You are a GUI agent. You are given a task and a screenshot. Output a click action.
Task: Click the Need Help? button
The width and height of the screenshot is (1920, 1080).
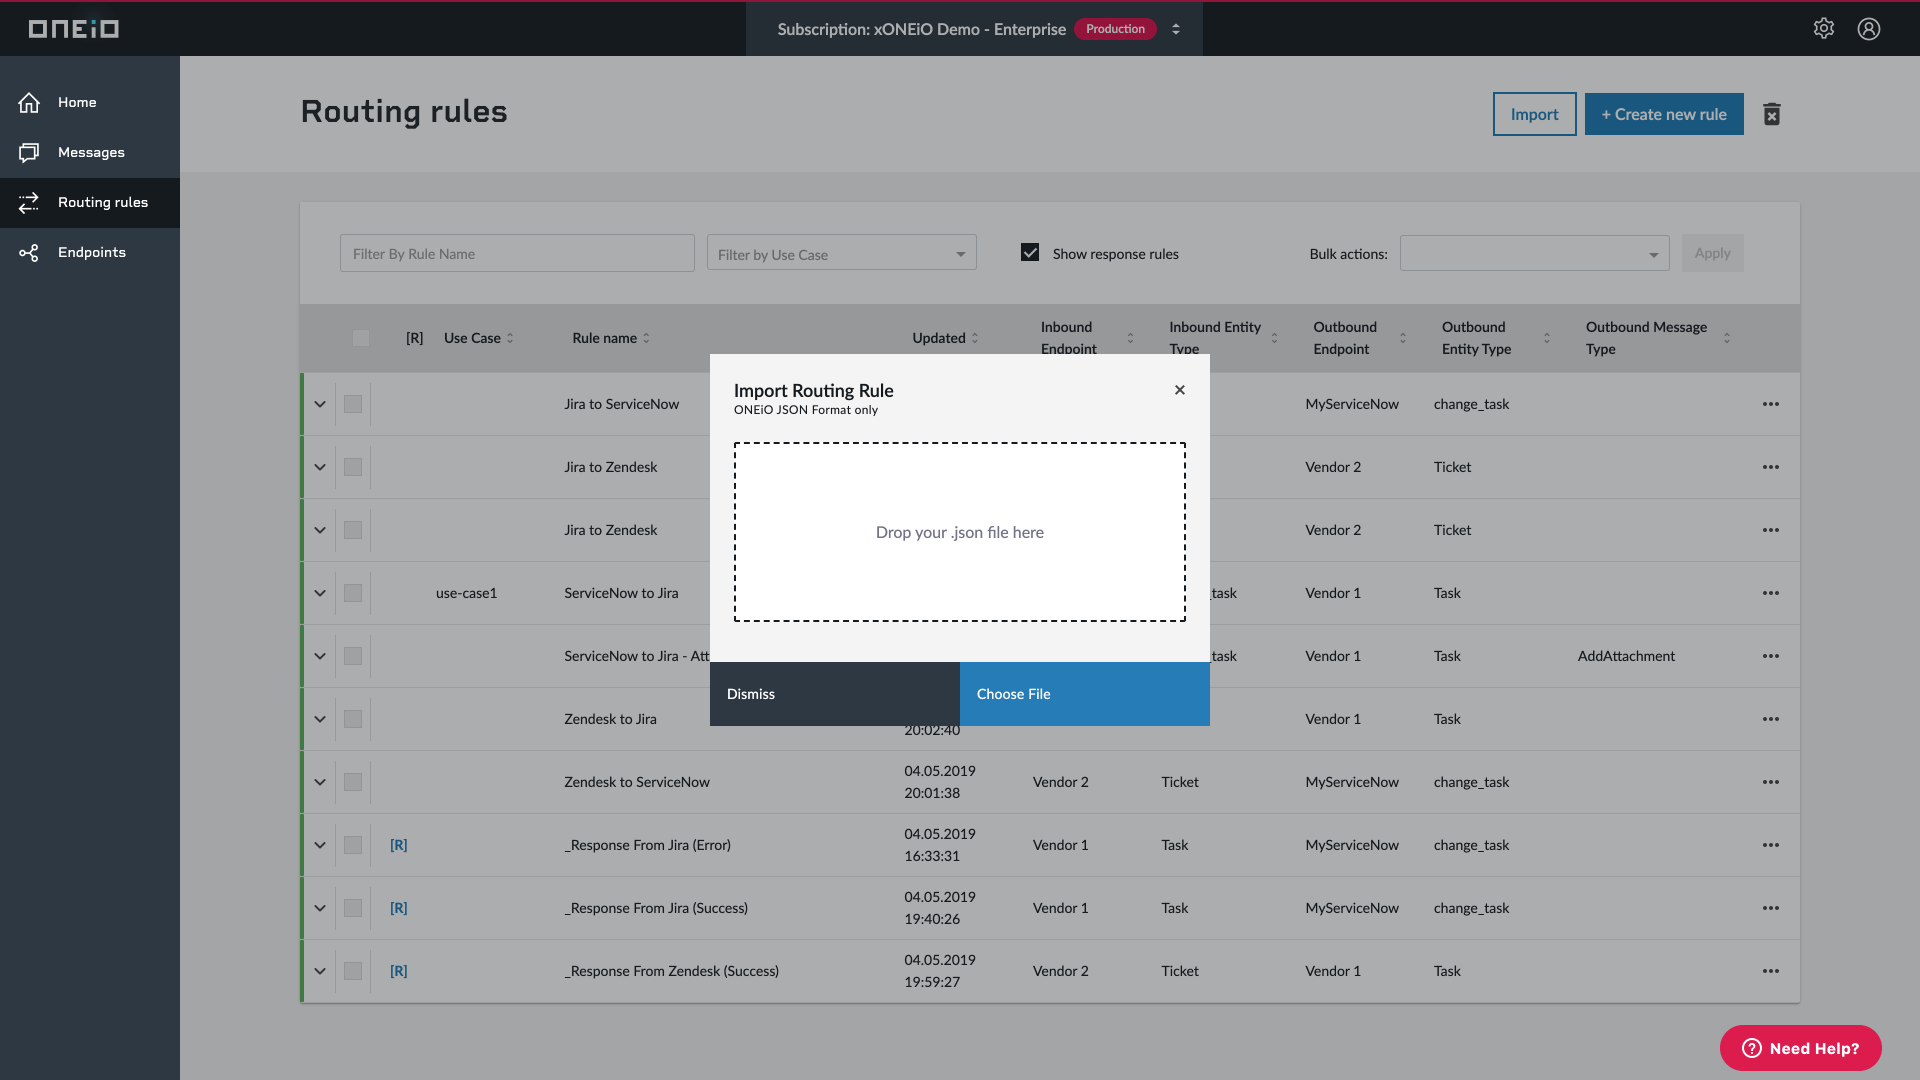tap(1800, 1048)
